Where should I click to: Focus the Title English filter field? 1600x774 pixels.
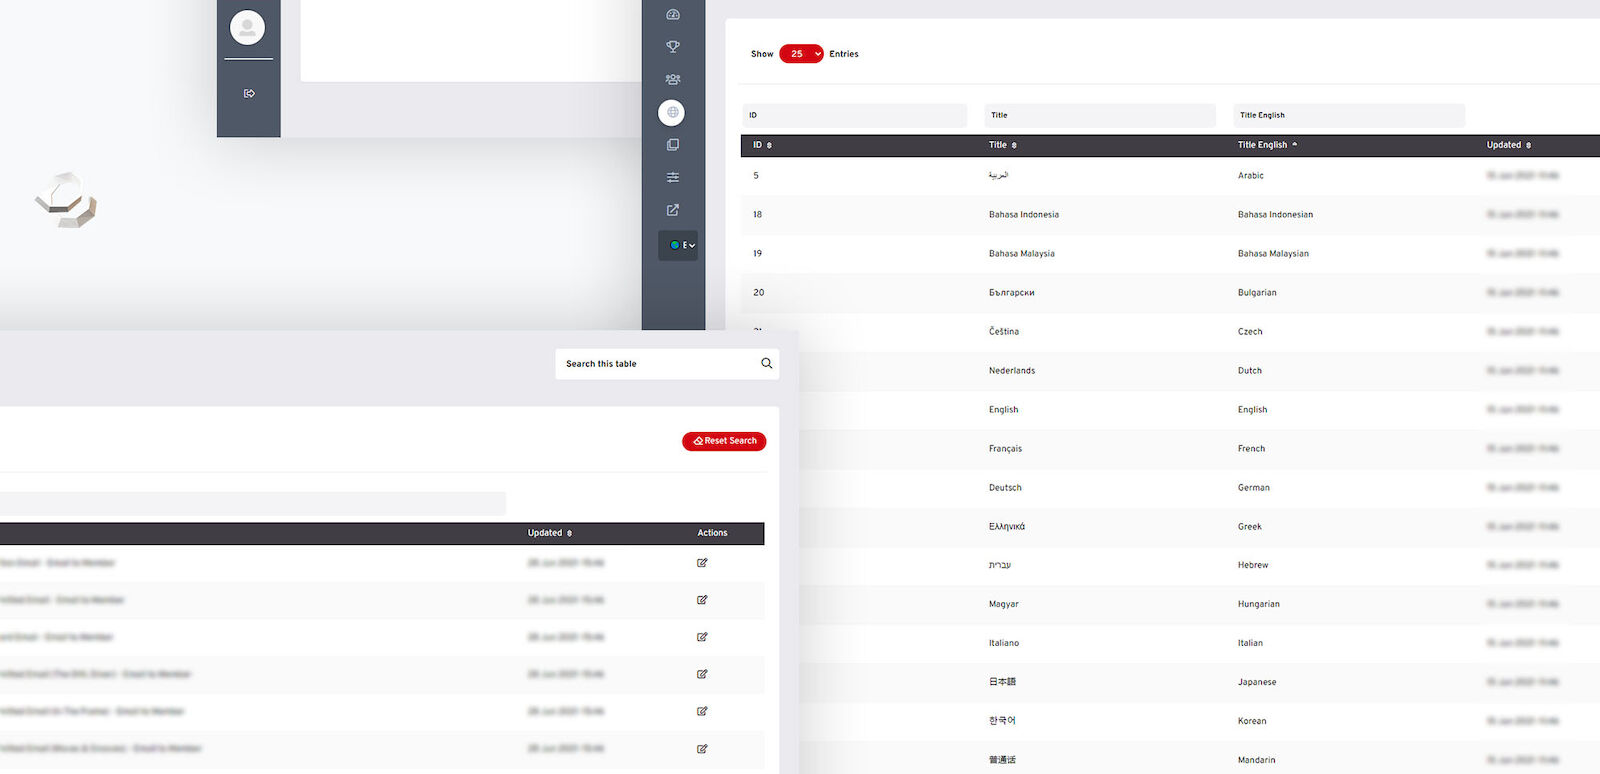click(x=1348, y=115)
